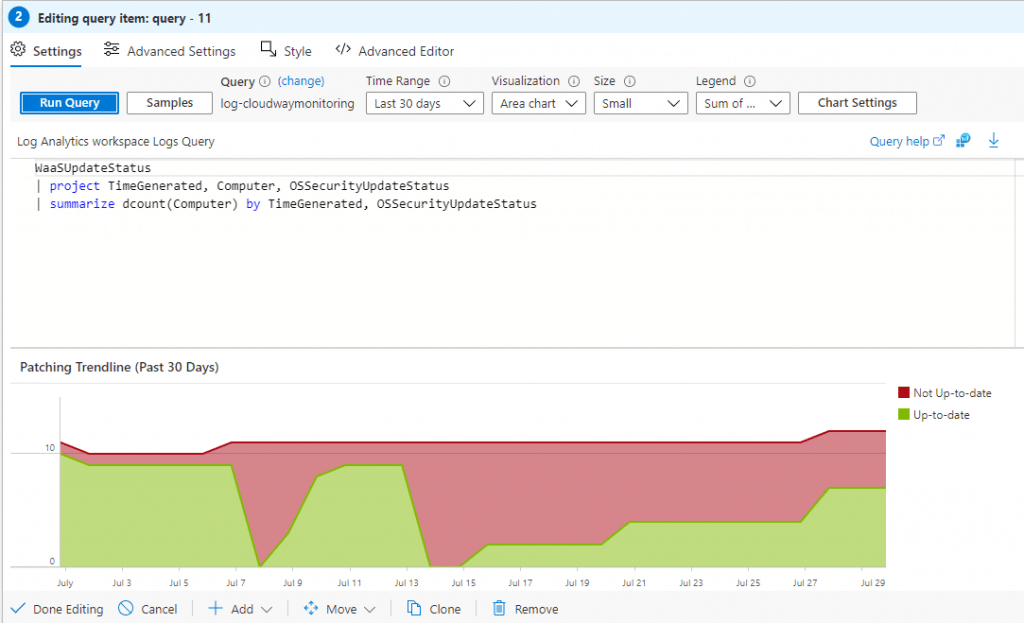Viewport: 1024px width, 623px height.
Task: Click Done Editing
Action: point(57,609)
